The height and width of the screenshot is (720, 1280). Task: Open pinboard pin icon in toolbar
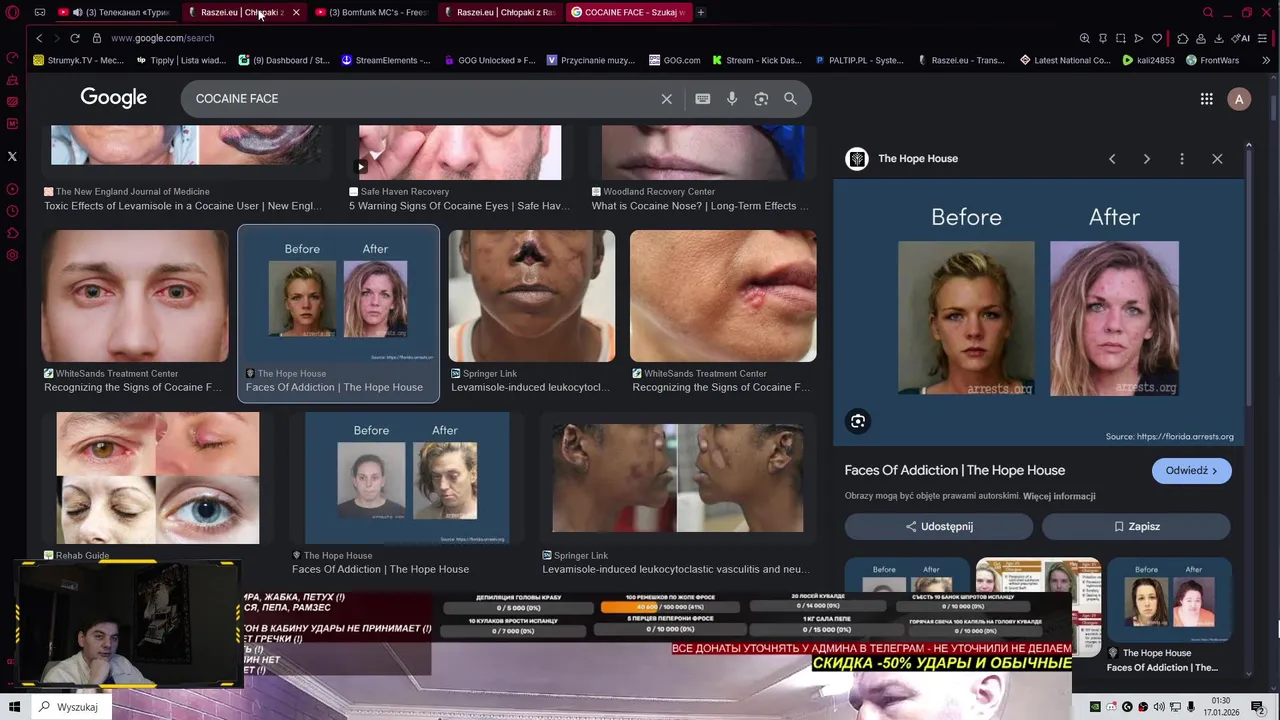(1103, 38)
